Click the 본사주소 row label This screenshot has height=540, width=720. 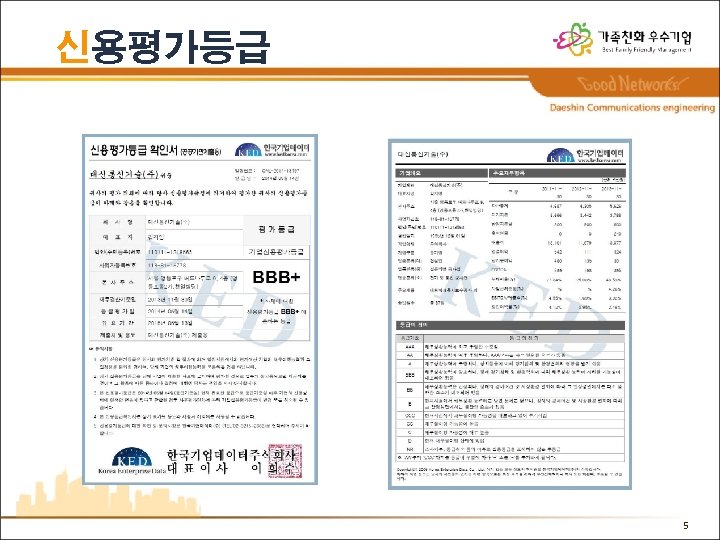click(x=118, y=282)
